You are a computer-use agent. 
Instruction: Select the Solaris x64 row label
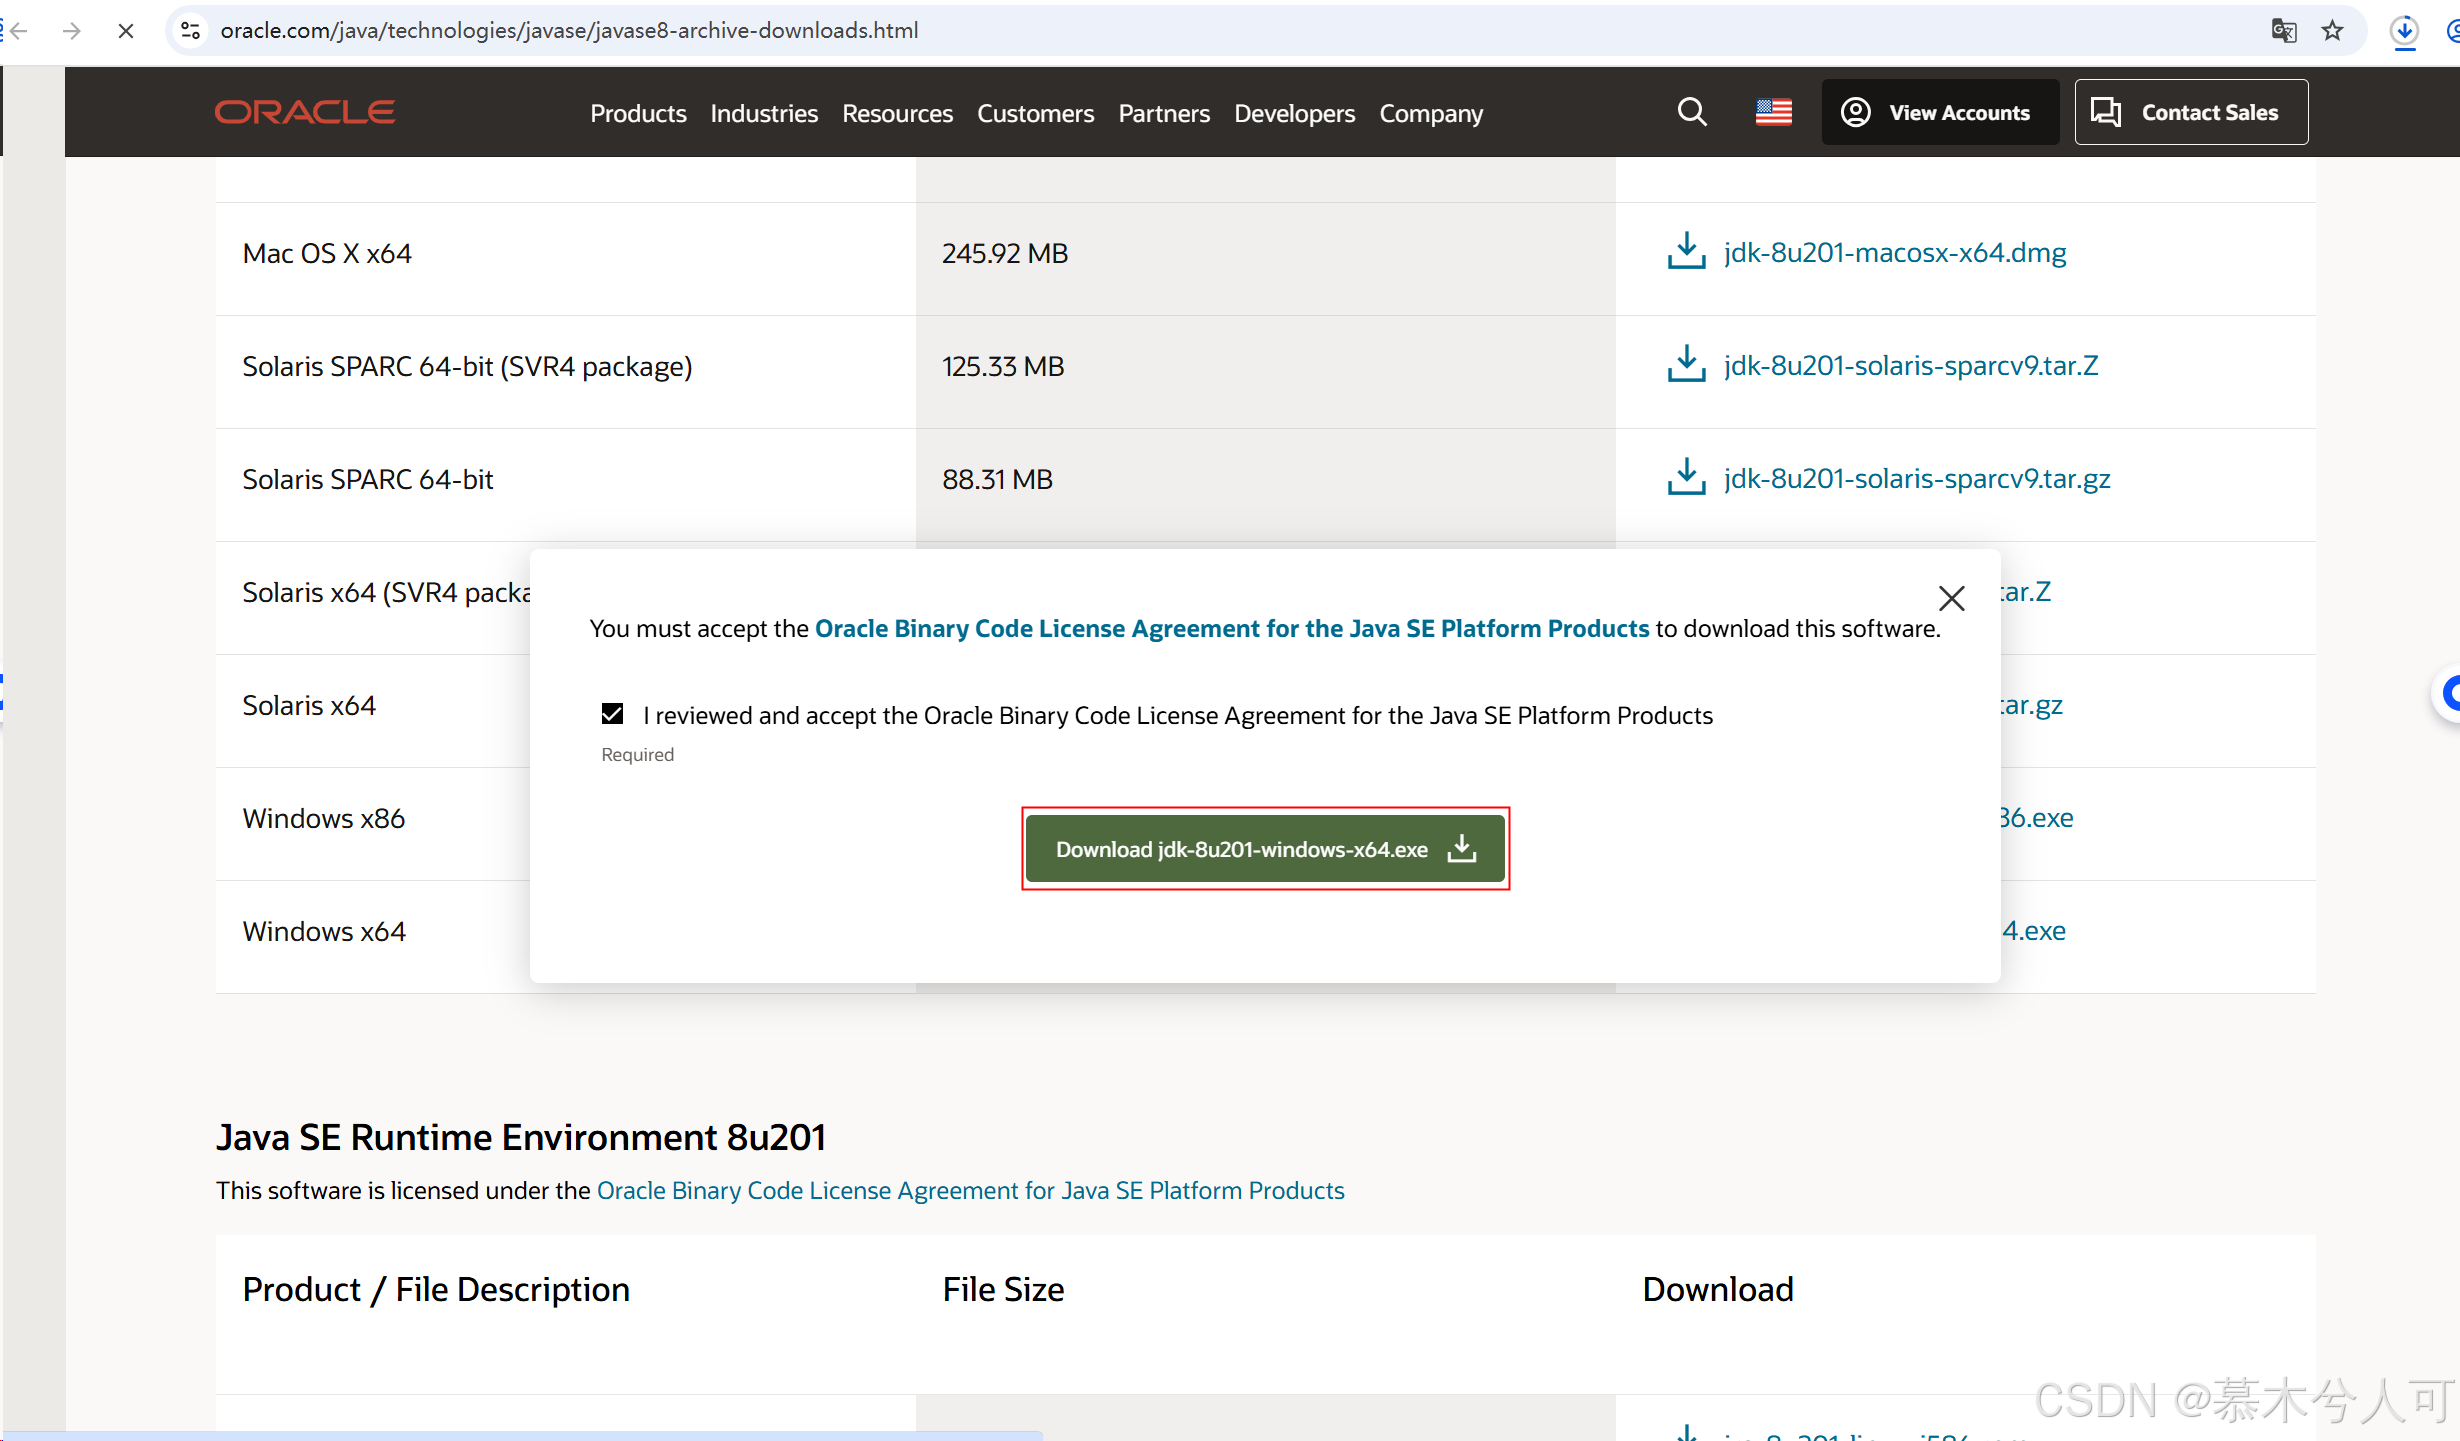[309, 705]
